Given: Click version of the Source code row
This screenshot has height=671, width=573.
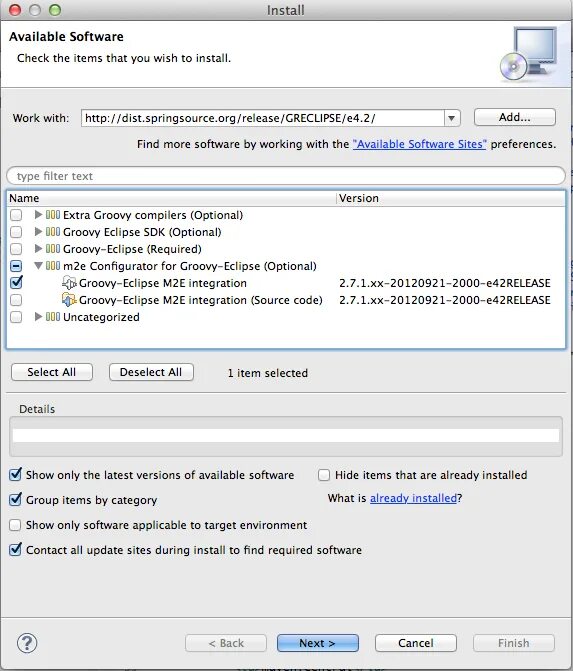Looking at the screenshot, I should click(x=445, y=300).
